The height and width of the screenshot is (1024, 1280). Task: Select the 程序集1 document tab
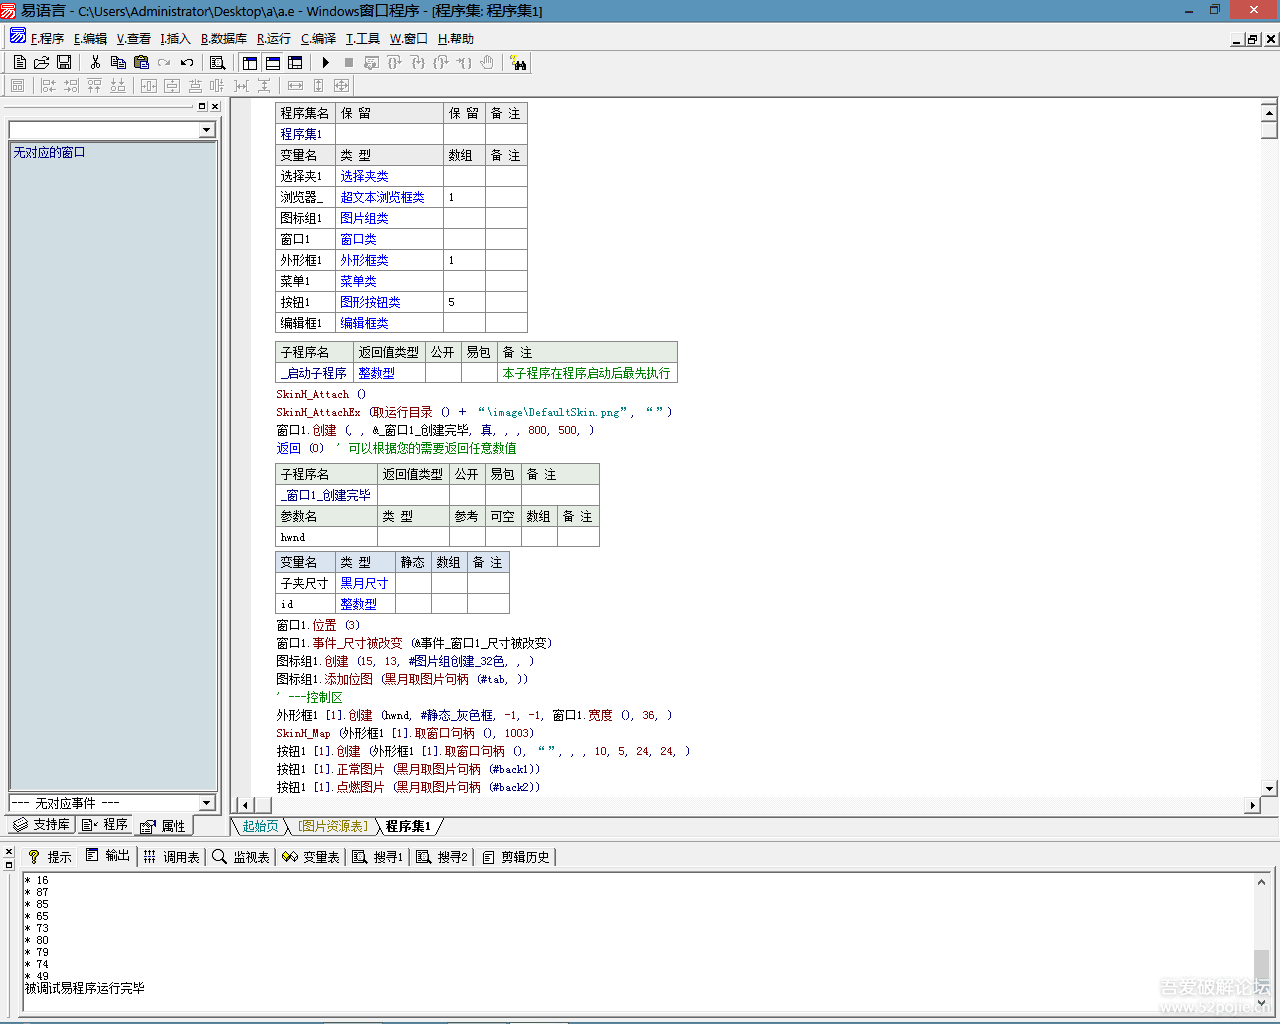408,826
